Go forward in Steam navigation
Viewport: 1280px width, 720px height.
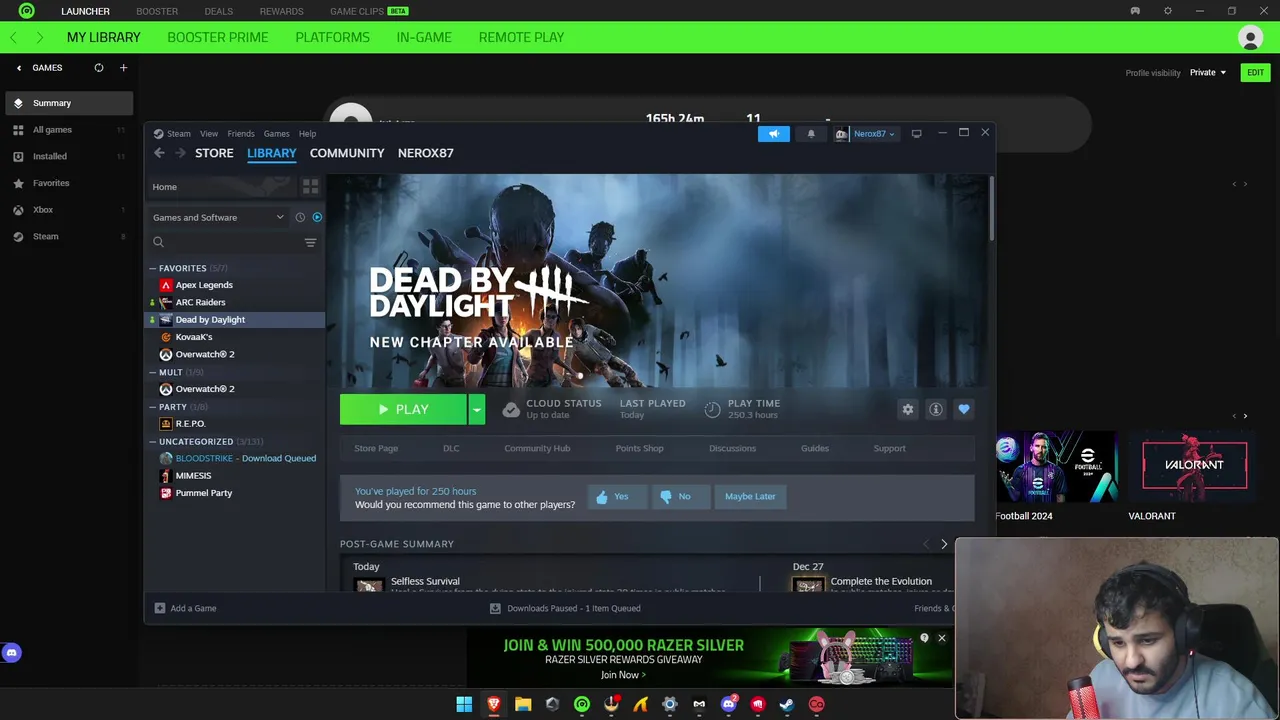pyautogui.click(x=180, y=153)
